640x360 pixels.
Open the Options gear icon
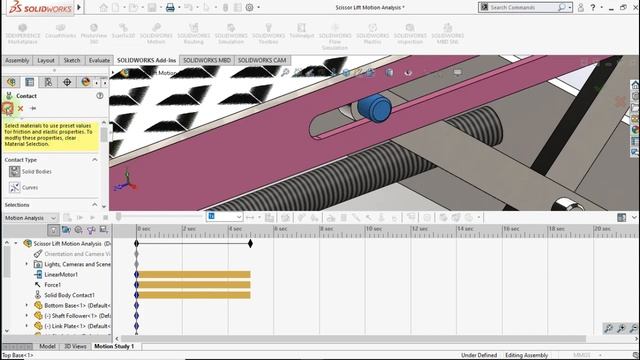(249, 7)
